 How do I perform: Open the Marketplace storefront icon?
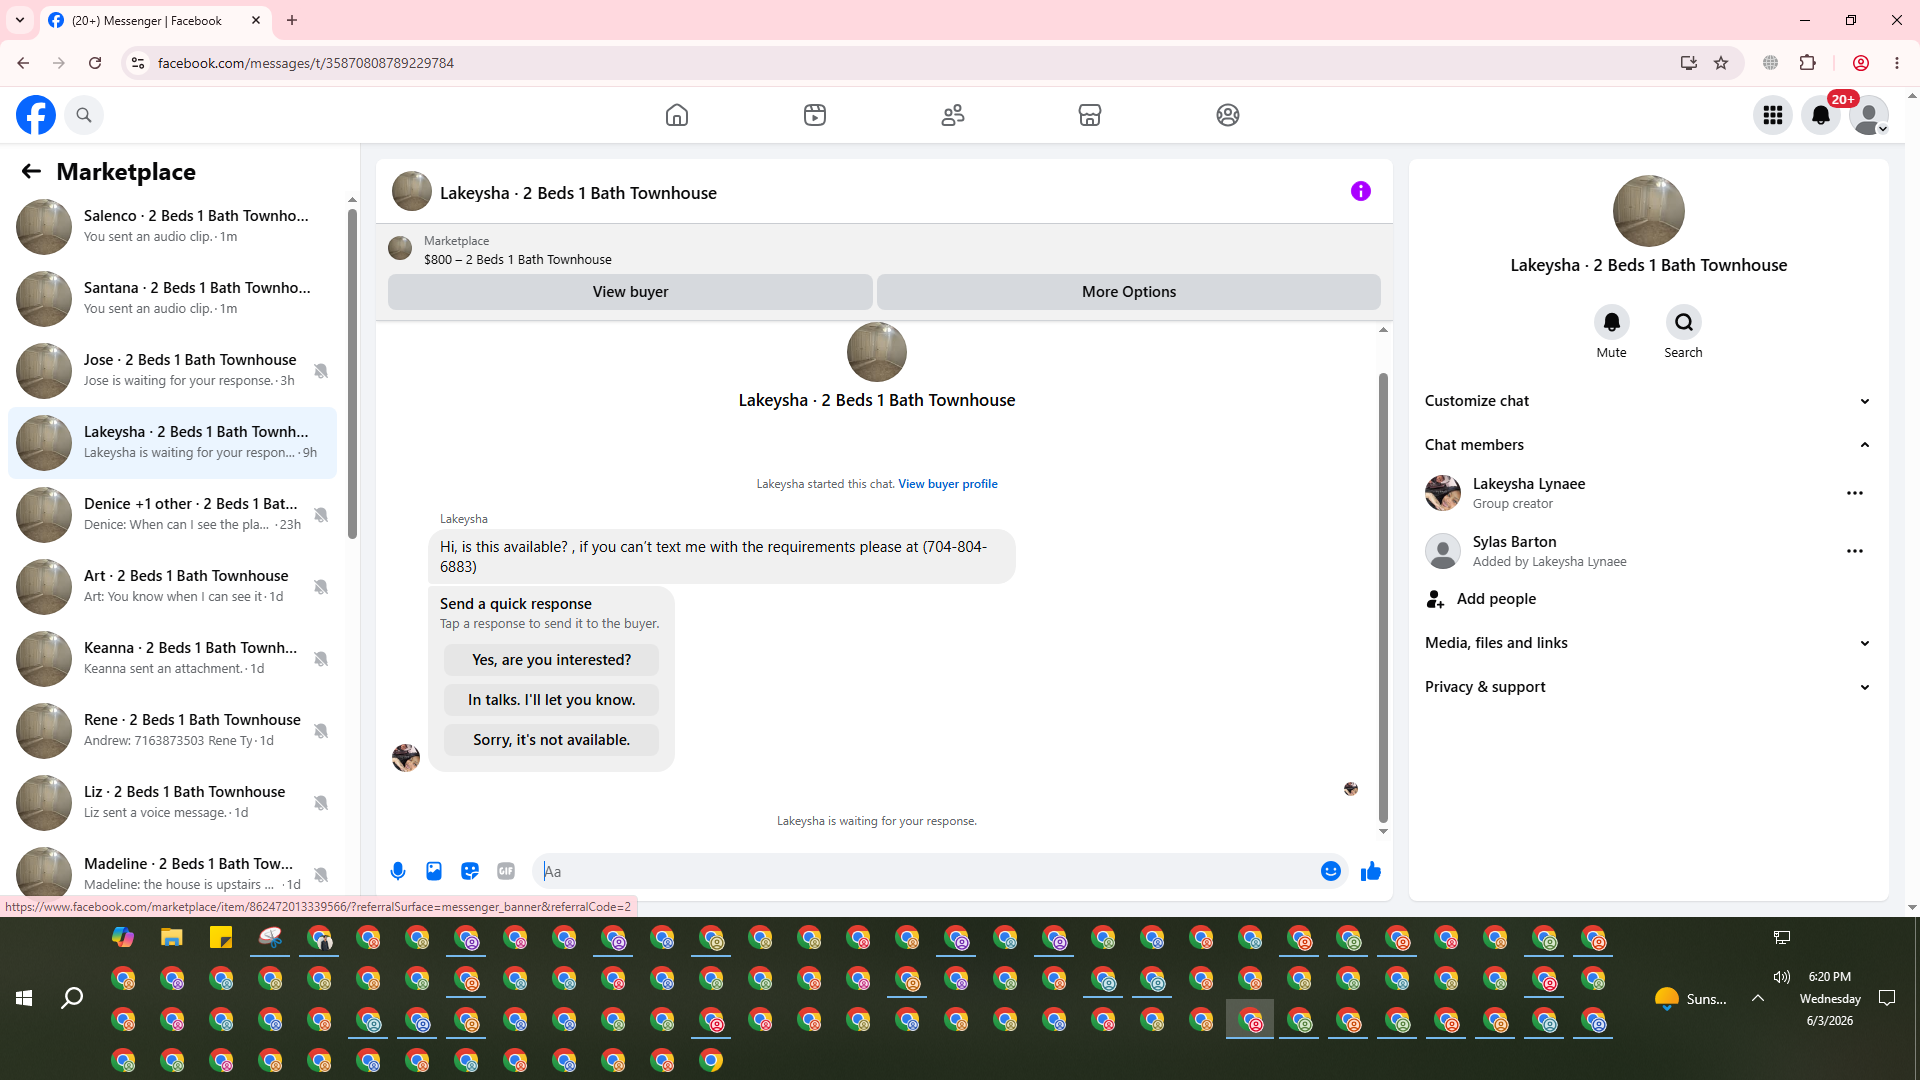(x=1090, y=115)
